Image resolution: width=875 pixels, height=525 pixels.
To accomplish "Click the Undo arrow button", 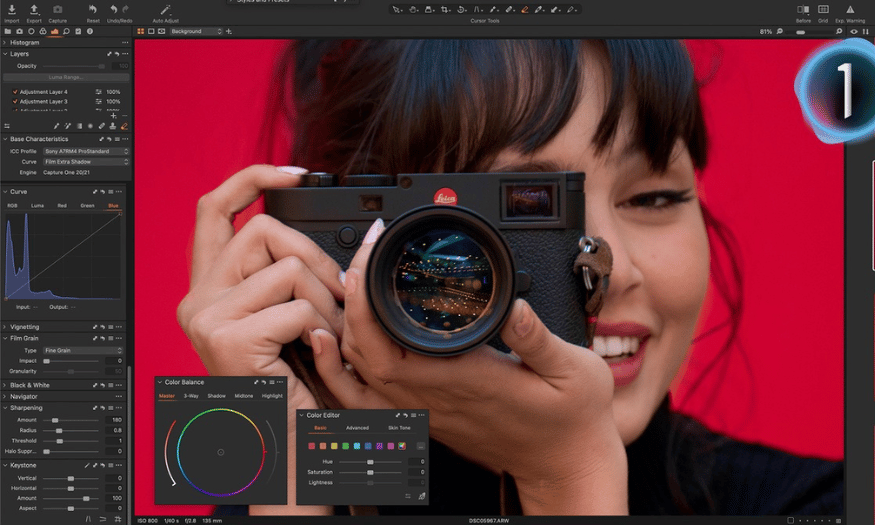I will click(x=113, y=9).
